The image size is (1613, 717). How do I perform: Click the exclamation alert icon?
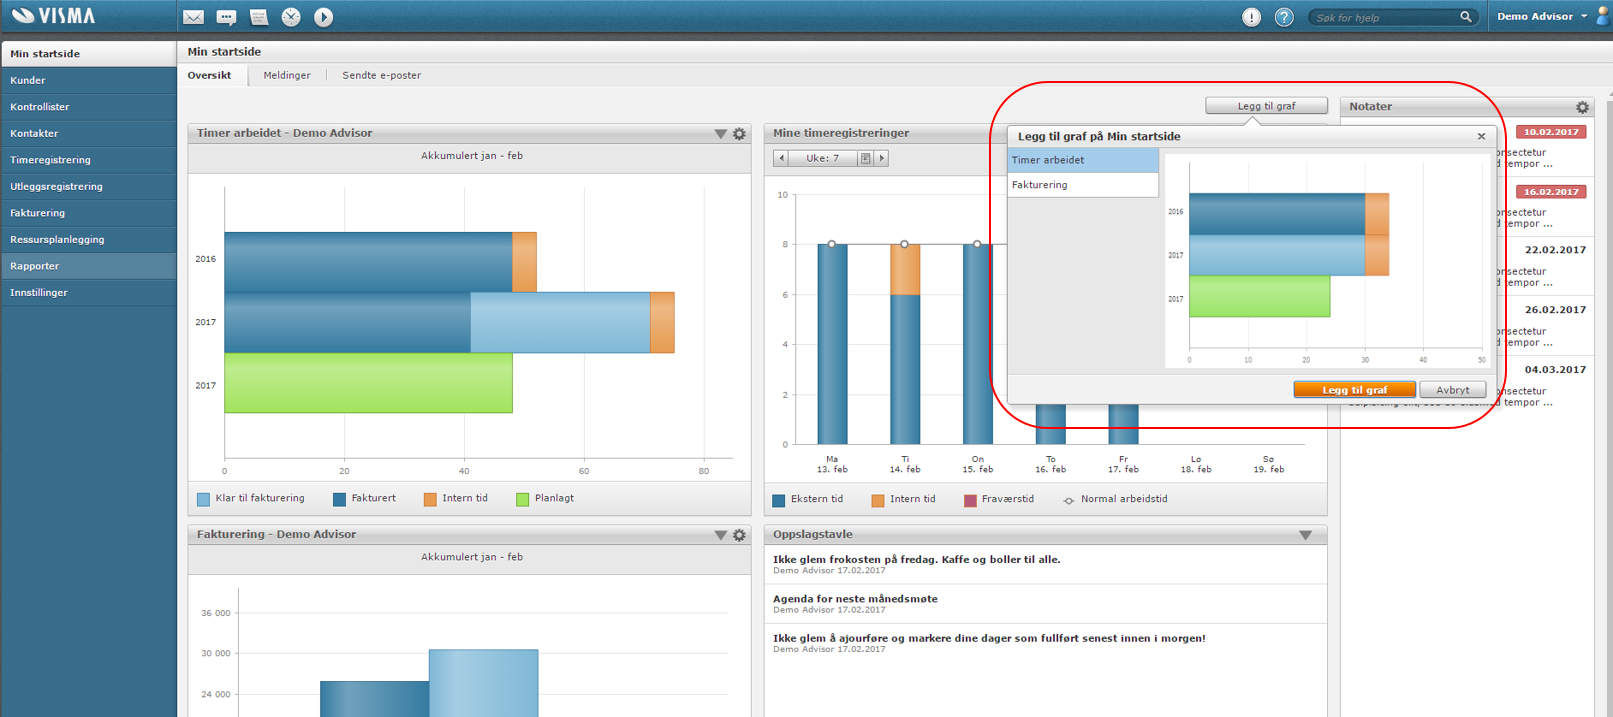[1251, 17]
